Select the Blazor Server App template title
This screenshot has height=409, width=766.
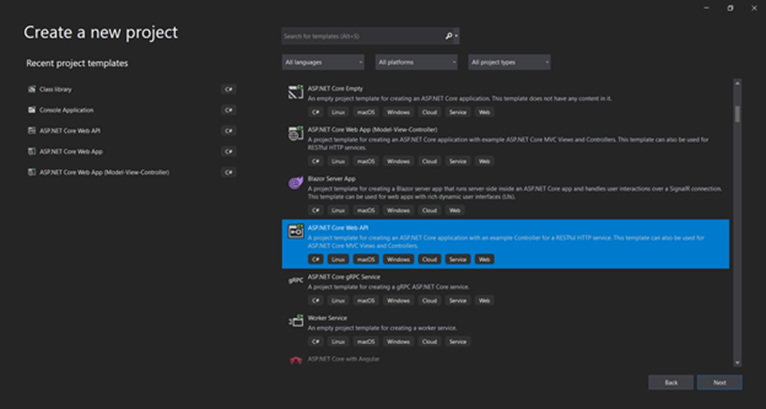pos(332,179)
